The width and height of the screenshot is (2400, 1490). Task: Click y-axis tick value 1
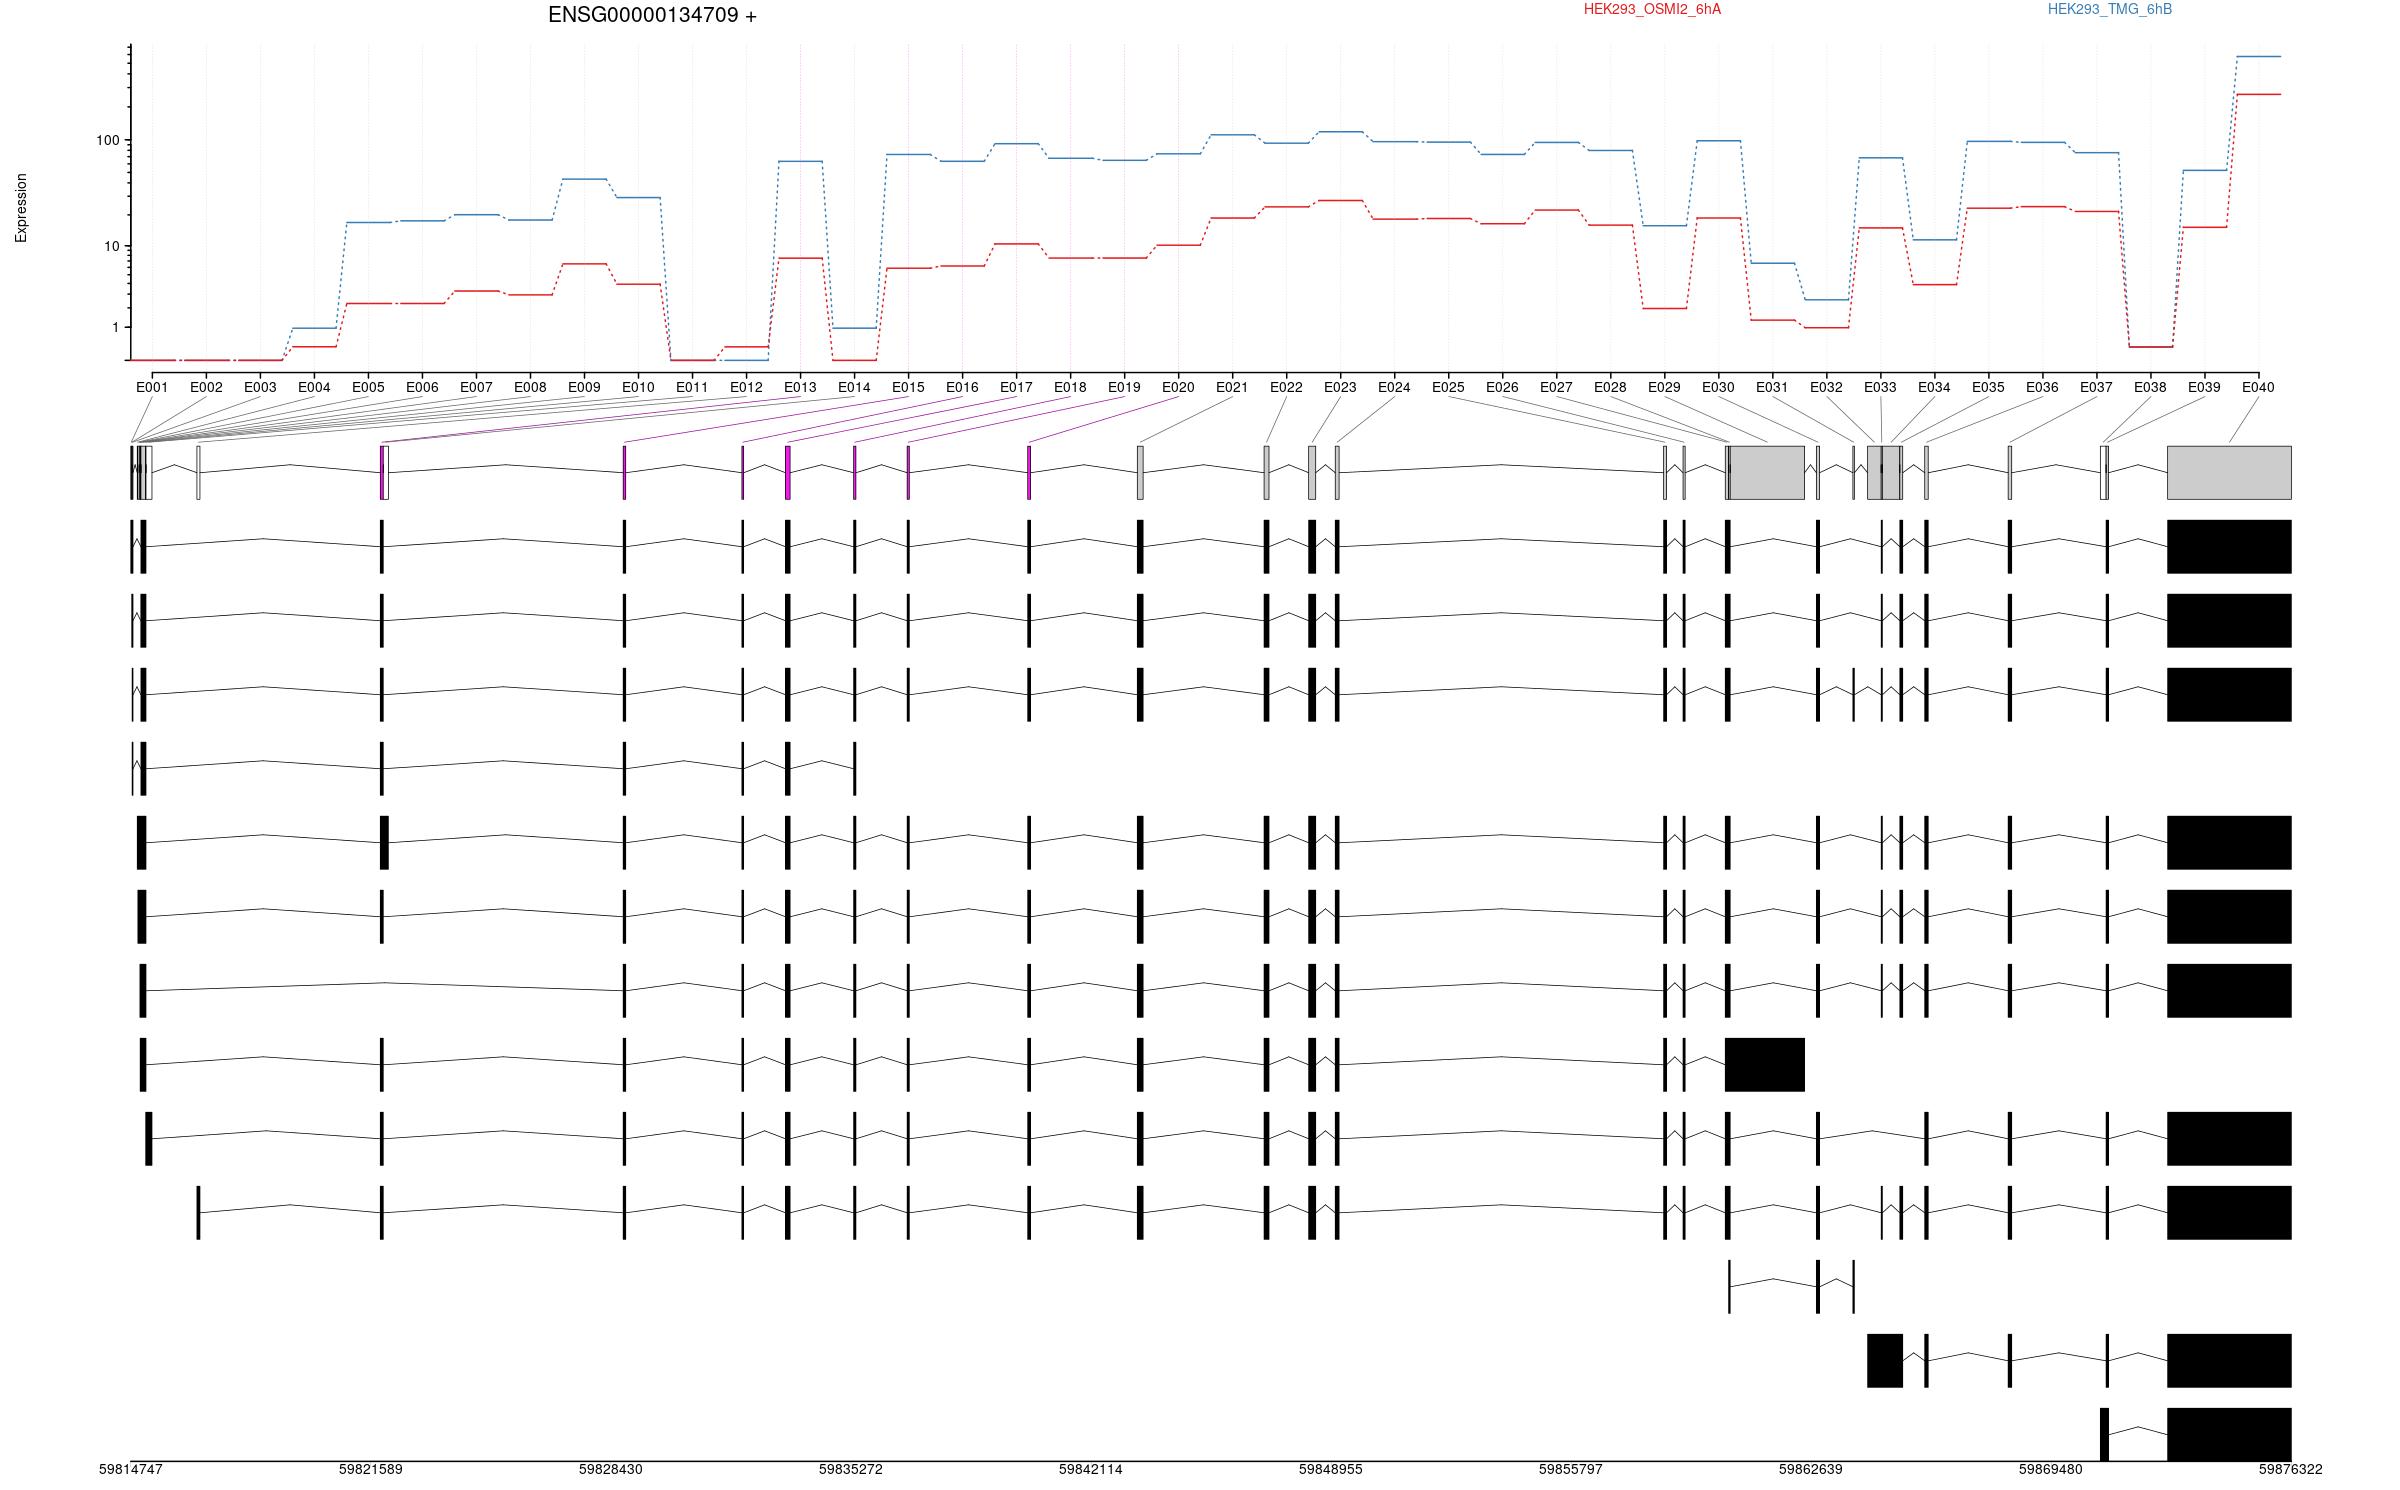(x=115, y=327)
